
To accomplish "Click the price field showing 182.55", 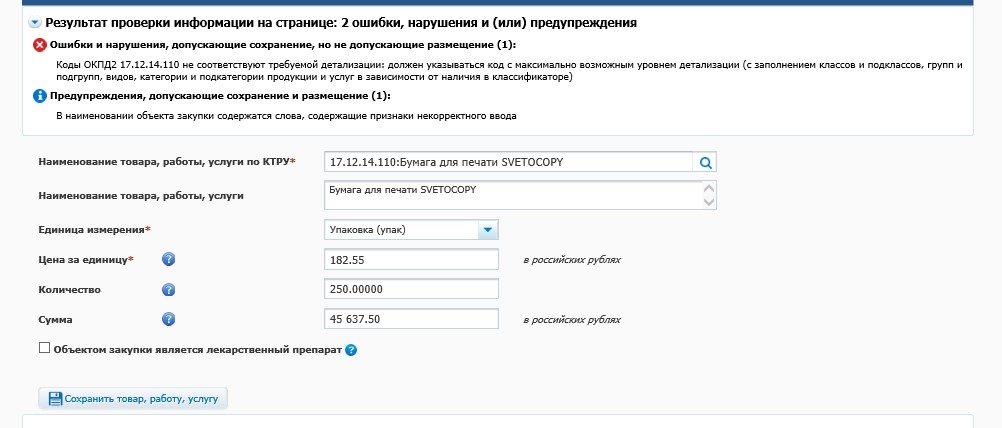I will (411, 260).
